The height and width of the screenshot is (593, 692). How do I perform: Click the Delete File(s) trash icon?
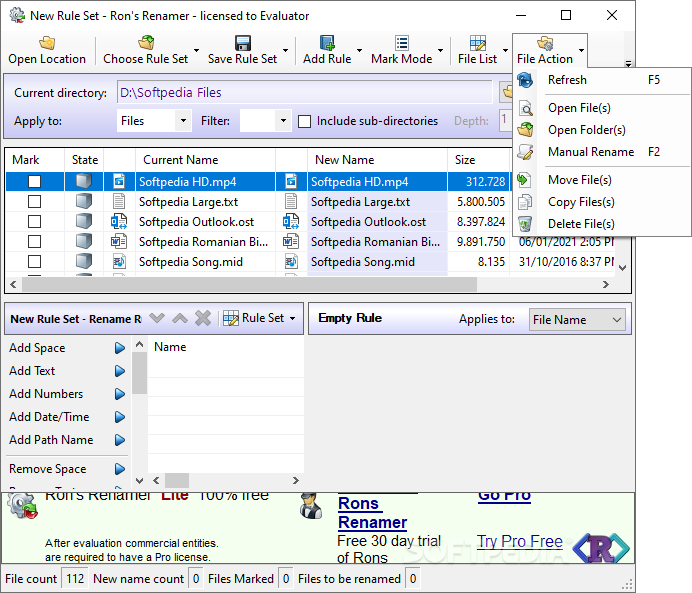(525, 224)
